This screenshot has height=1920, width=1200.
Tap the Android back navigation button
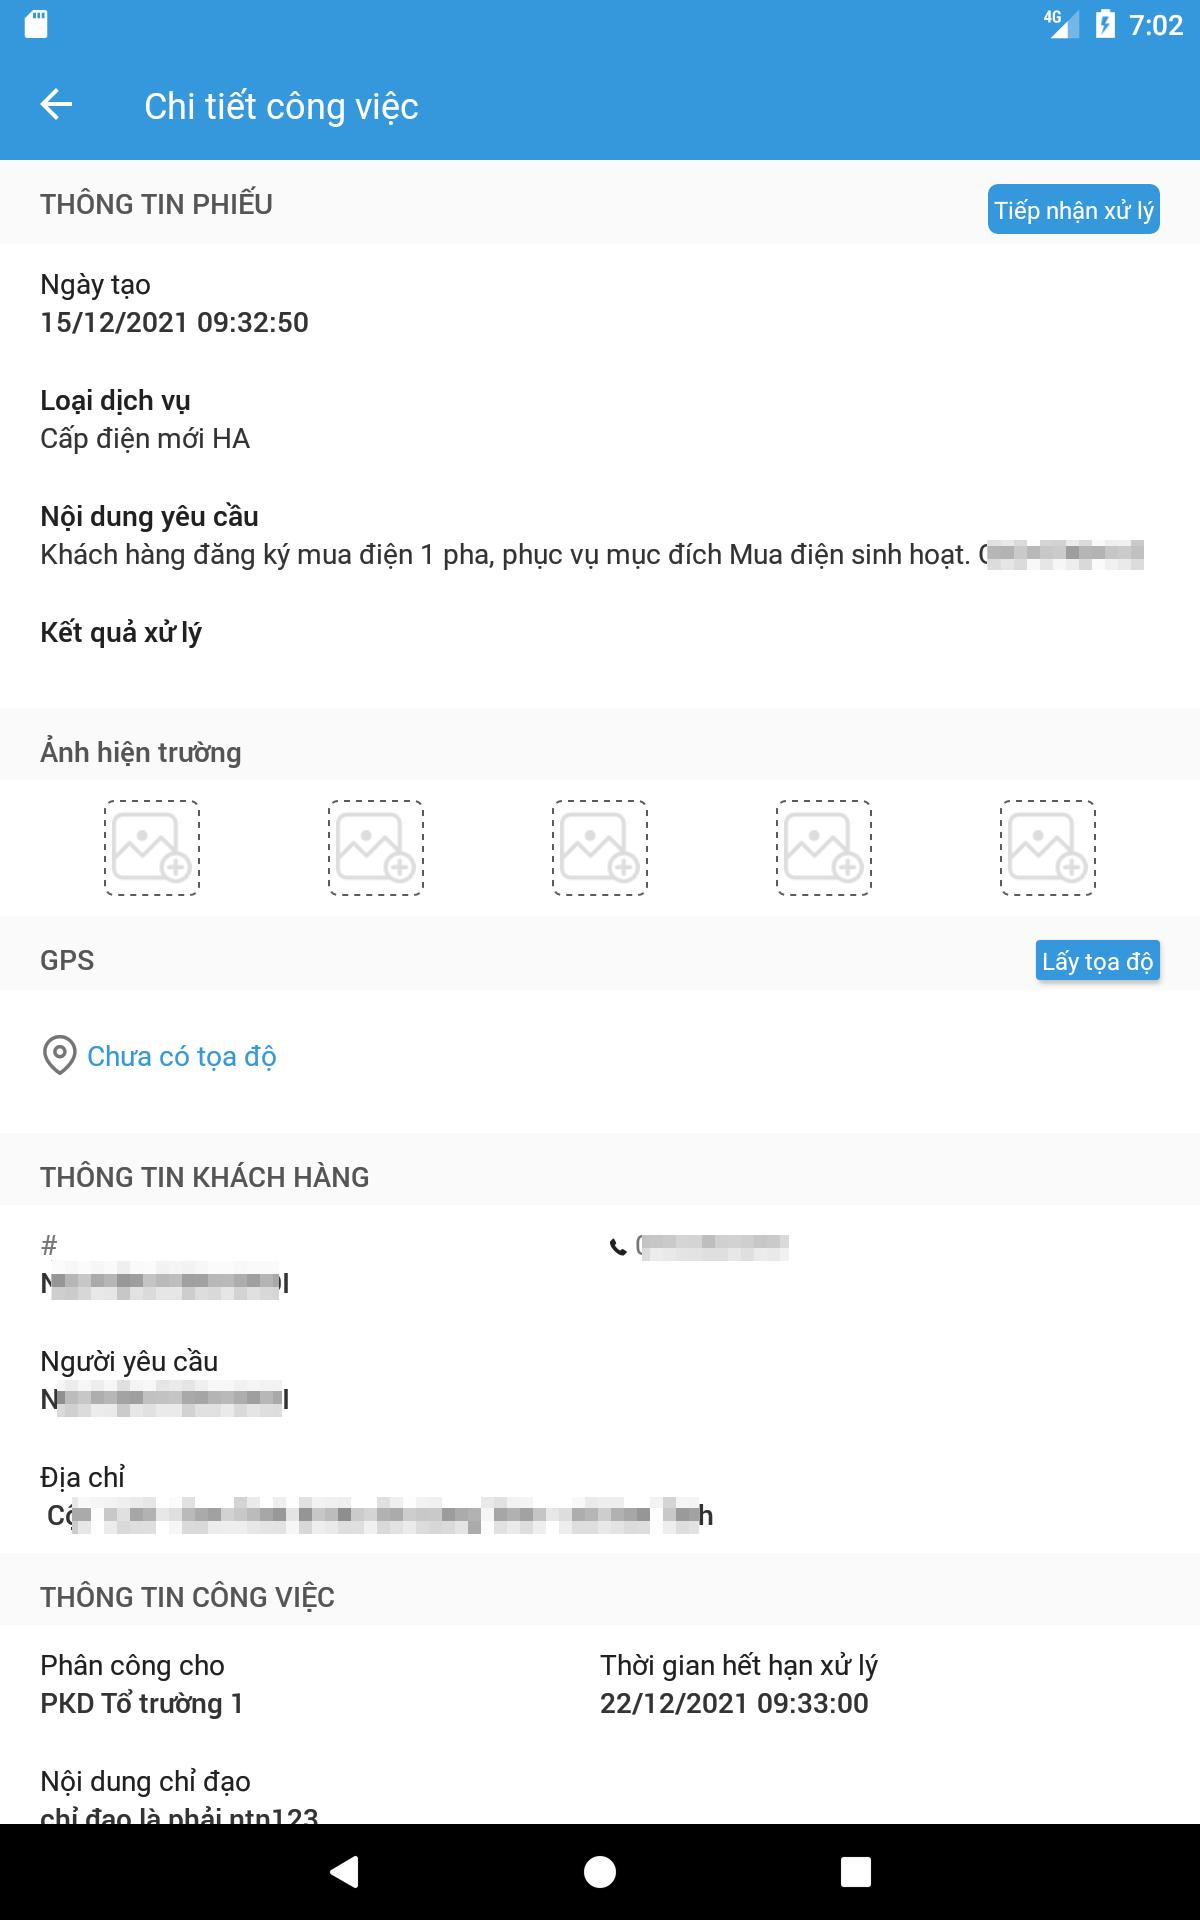click(344, 1872)
